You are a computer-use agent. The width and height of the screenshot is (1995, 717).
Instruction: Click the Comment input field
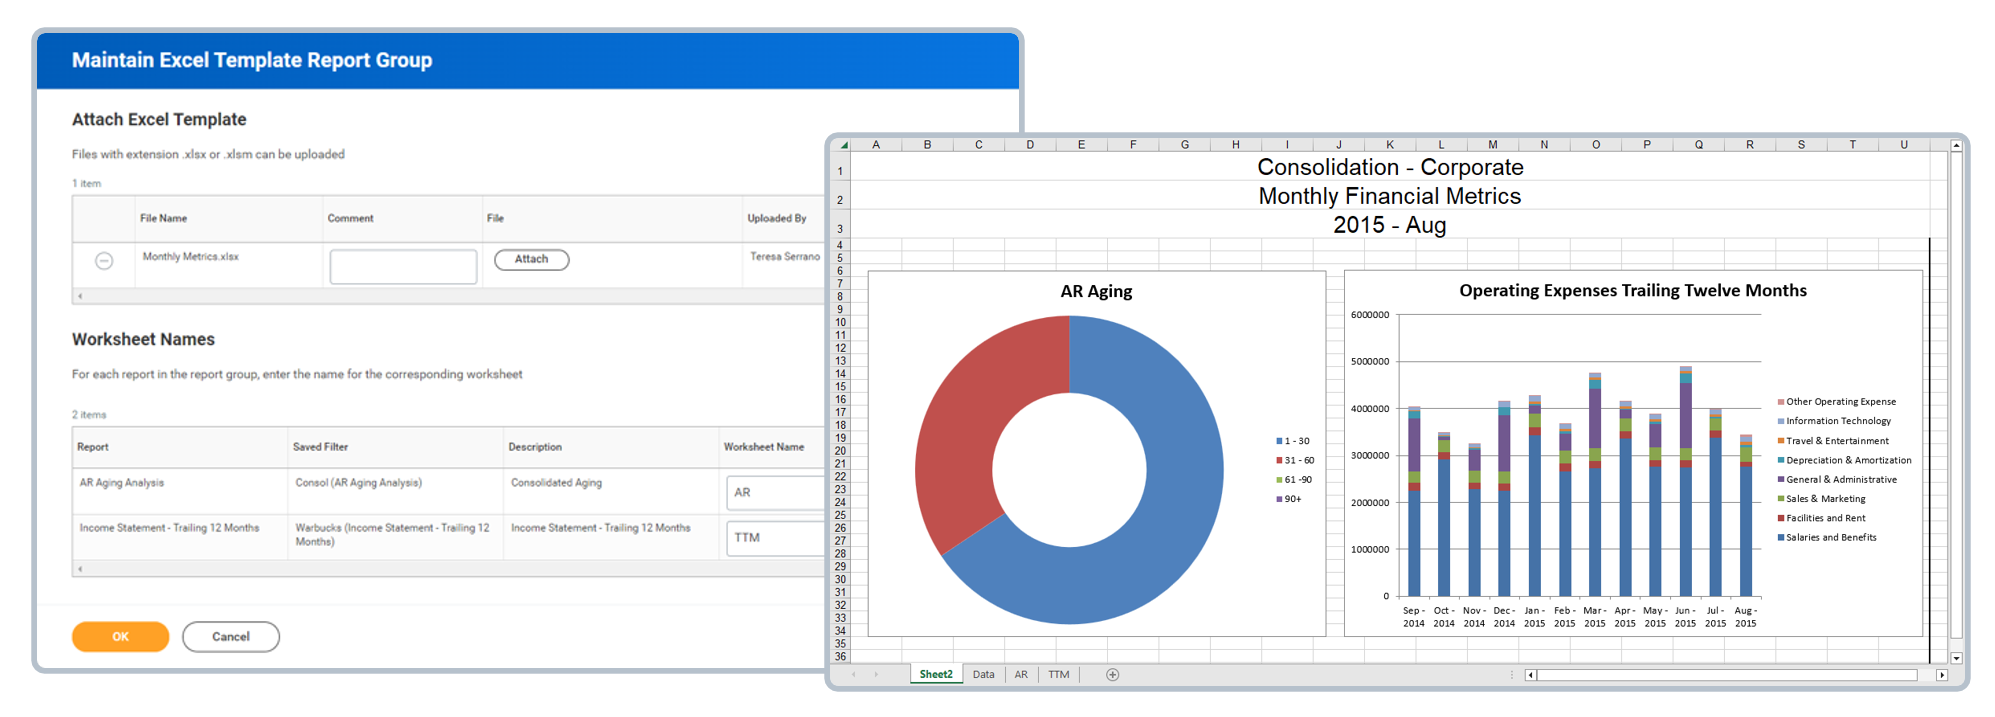[403, 267]
